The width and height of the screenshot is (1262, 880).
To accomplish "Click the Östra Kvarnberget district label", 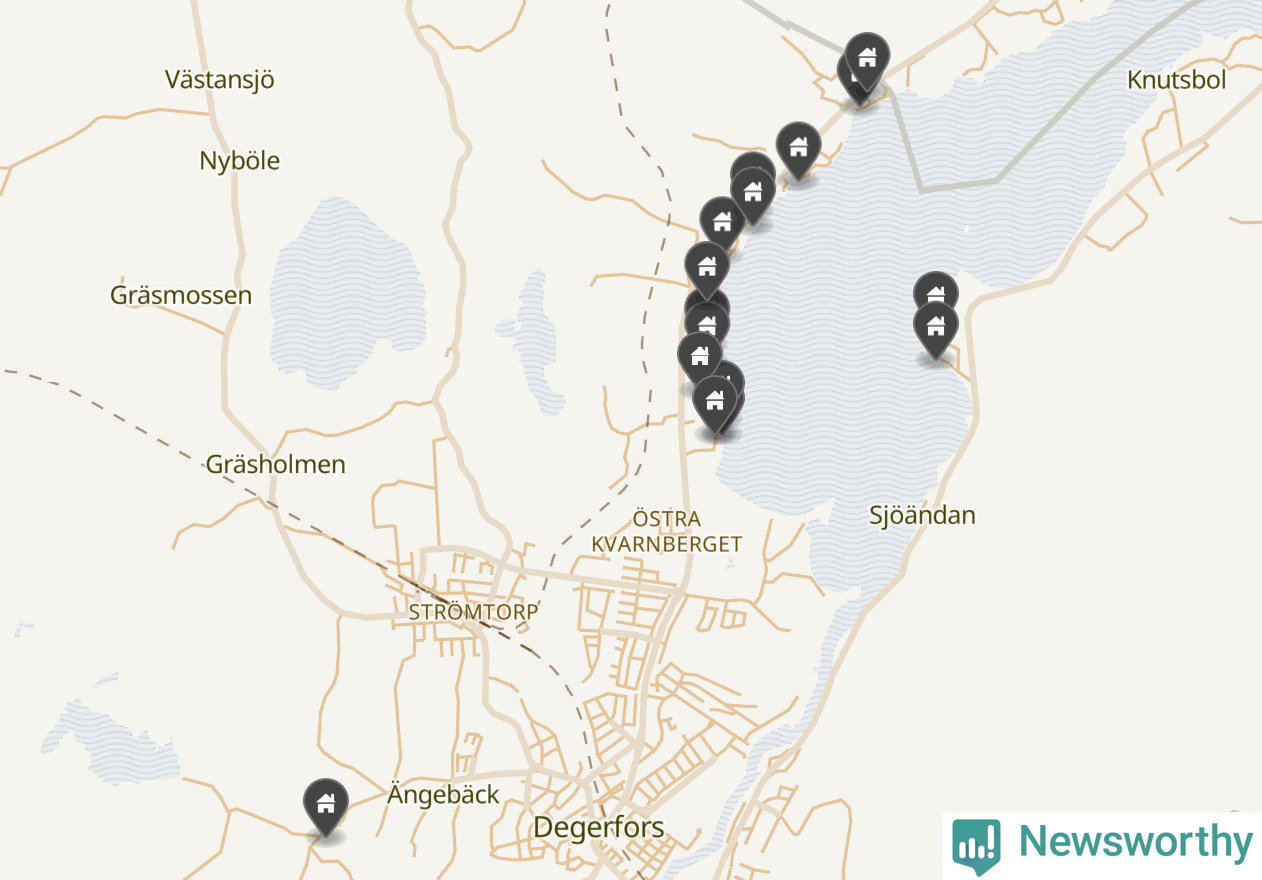I will (666, 532).
